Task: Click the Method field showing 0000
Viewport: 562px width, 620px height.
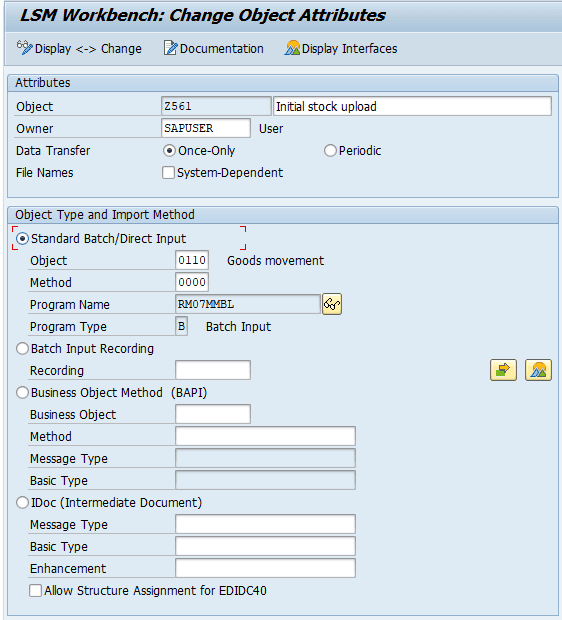Action: coord(192,282)
